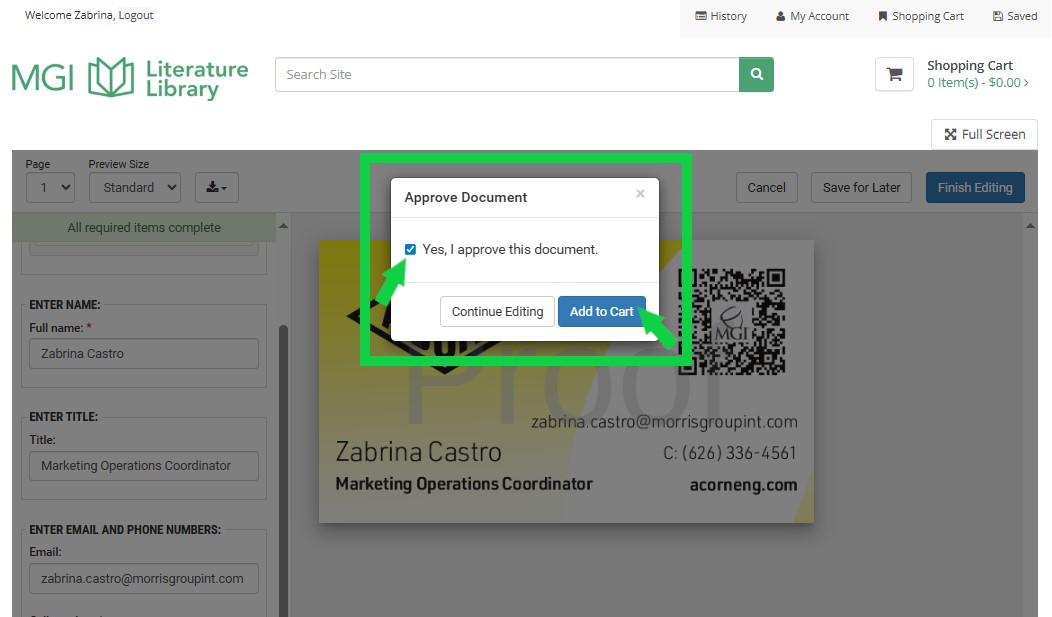Open the download options dropdown

pyautogui.click(x=217, y=188)
